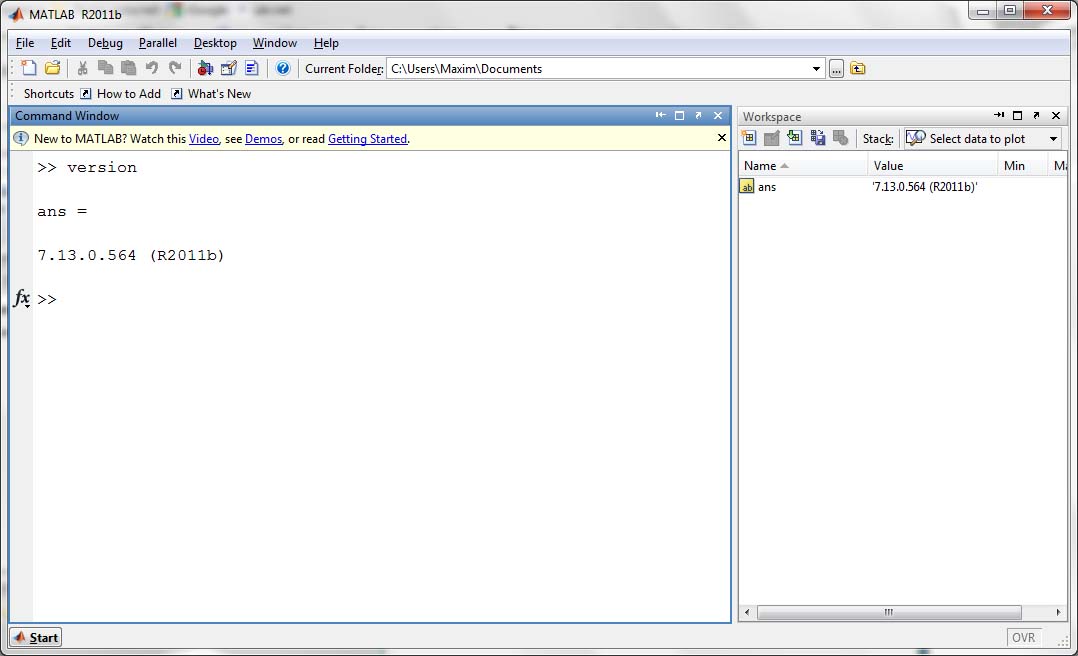Image resolution: width=1078 pixels, height=656 pixels.
Task: Open the MATLAB Start menu button
Action: coord(35,637)
